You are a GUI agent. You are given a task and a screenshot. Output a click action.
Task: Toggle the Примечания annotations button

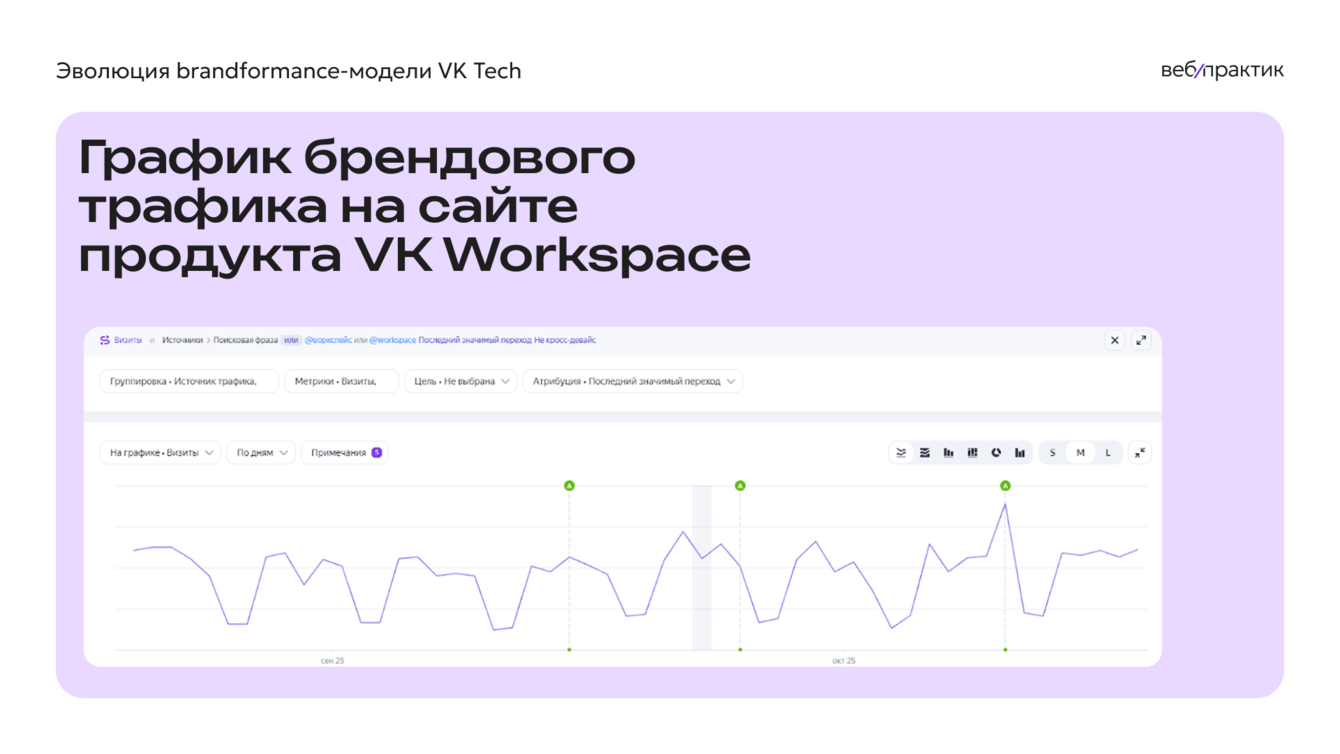click(x=345, y=453)
